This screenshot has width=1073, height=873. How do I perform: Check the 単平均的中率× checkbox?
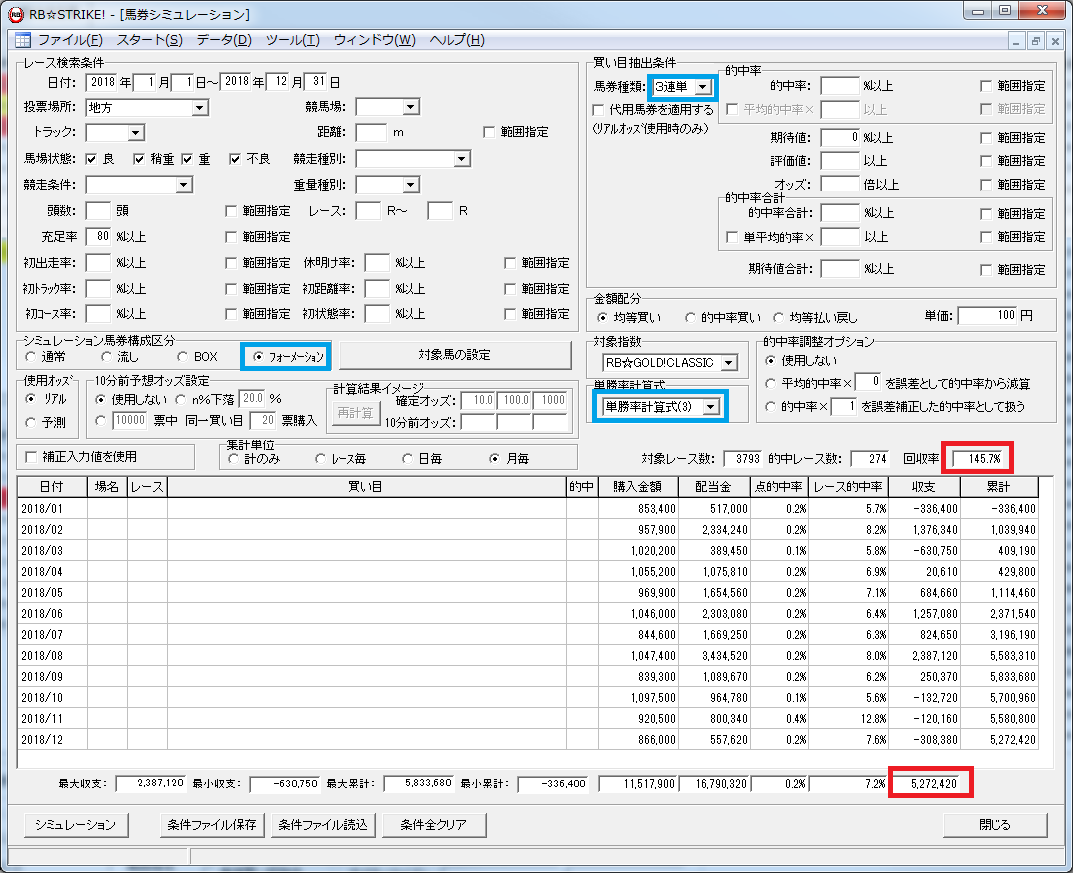coord(732,237)
